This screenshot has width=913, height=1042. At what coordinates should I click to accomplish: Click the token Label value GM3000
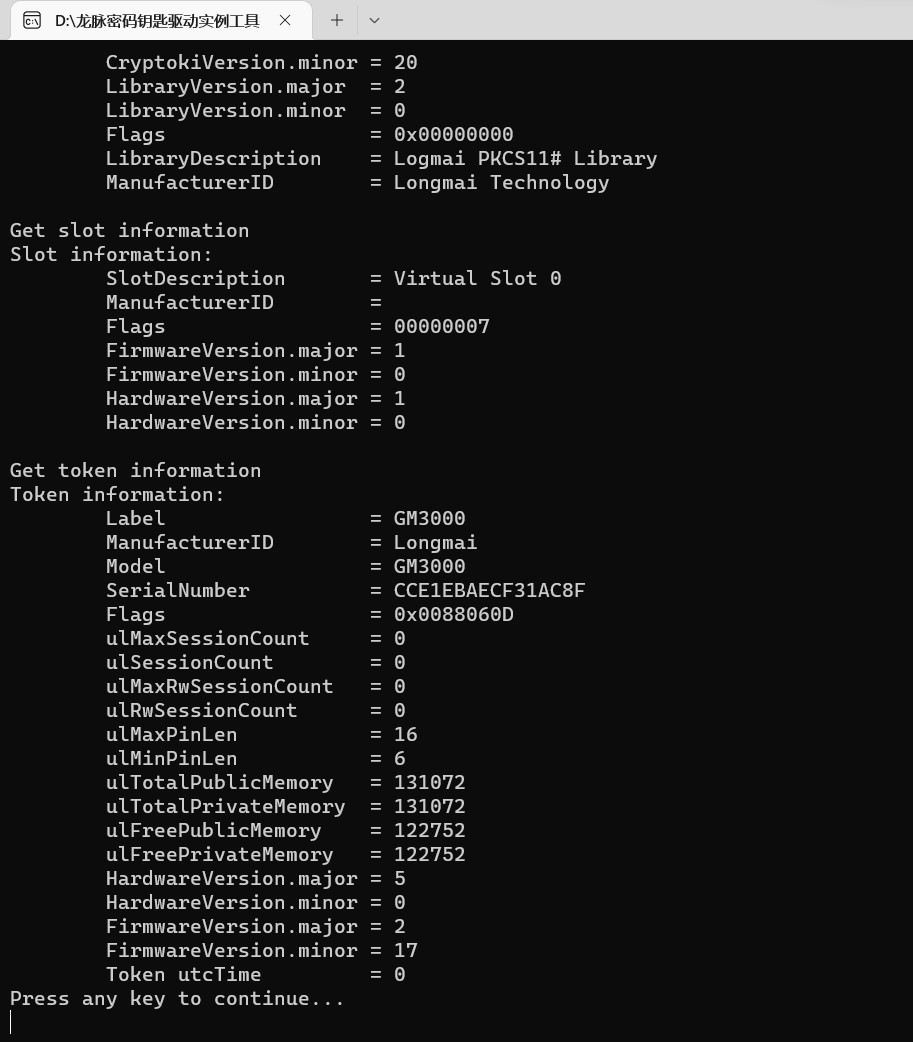coord(429,518)
